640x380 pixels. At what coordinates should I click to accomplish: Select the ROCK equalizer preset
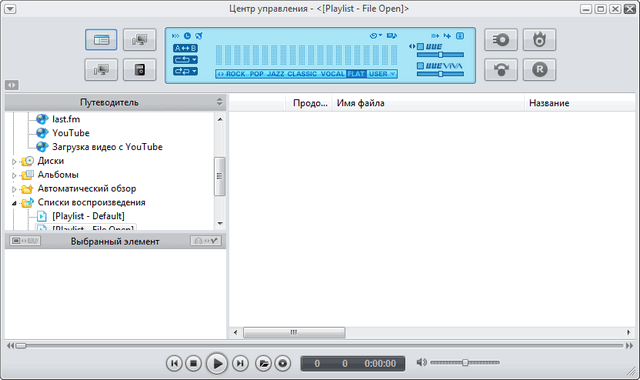pos(236,74)
